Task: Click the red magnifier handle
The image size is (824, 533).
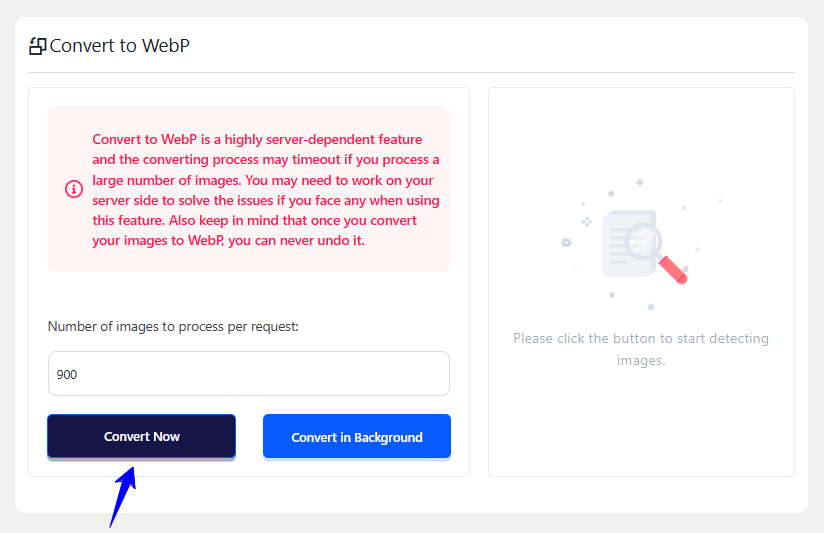Action: [x=675, y=270]
